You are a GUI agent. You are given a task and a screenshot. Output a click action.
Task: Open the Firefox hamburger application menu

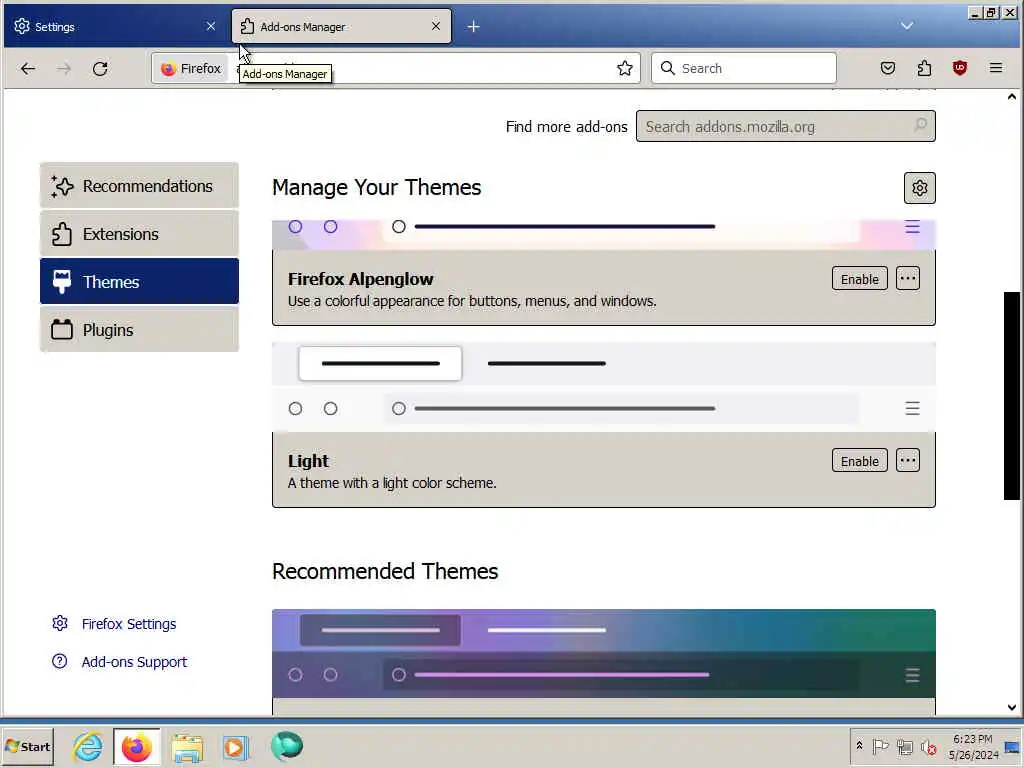click(995, 68)
